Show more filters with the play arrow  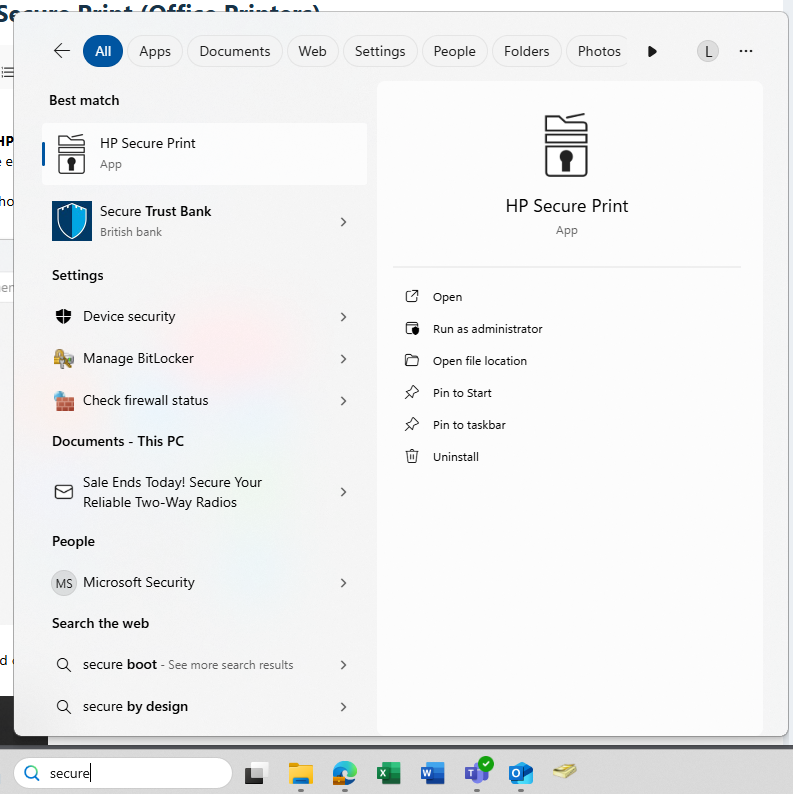click(x=652, y=51)
